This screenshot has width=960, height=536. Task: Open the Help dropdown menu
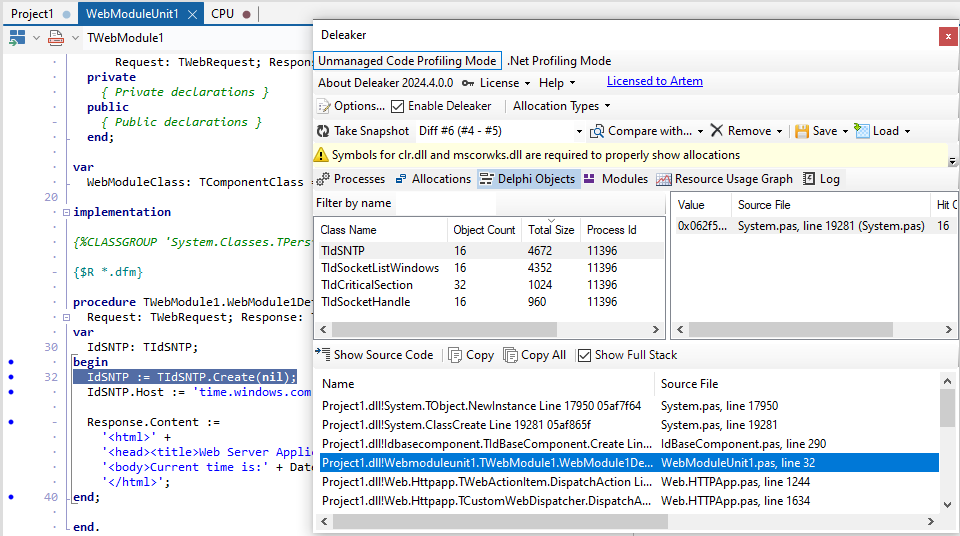click(x=557, y=83)
